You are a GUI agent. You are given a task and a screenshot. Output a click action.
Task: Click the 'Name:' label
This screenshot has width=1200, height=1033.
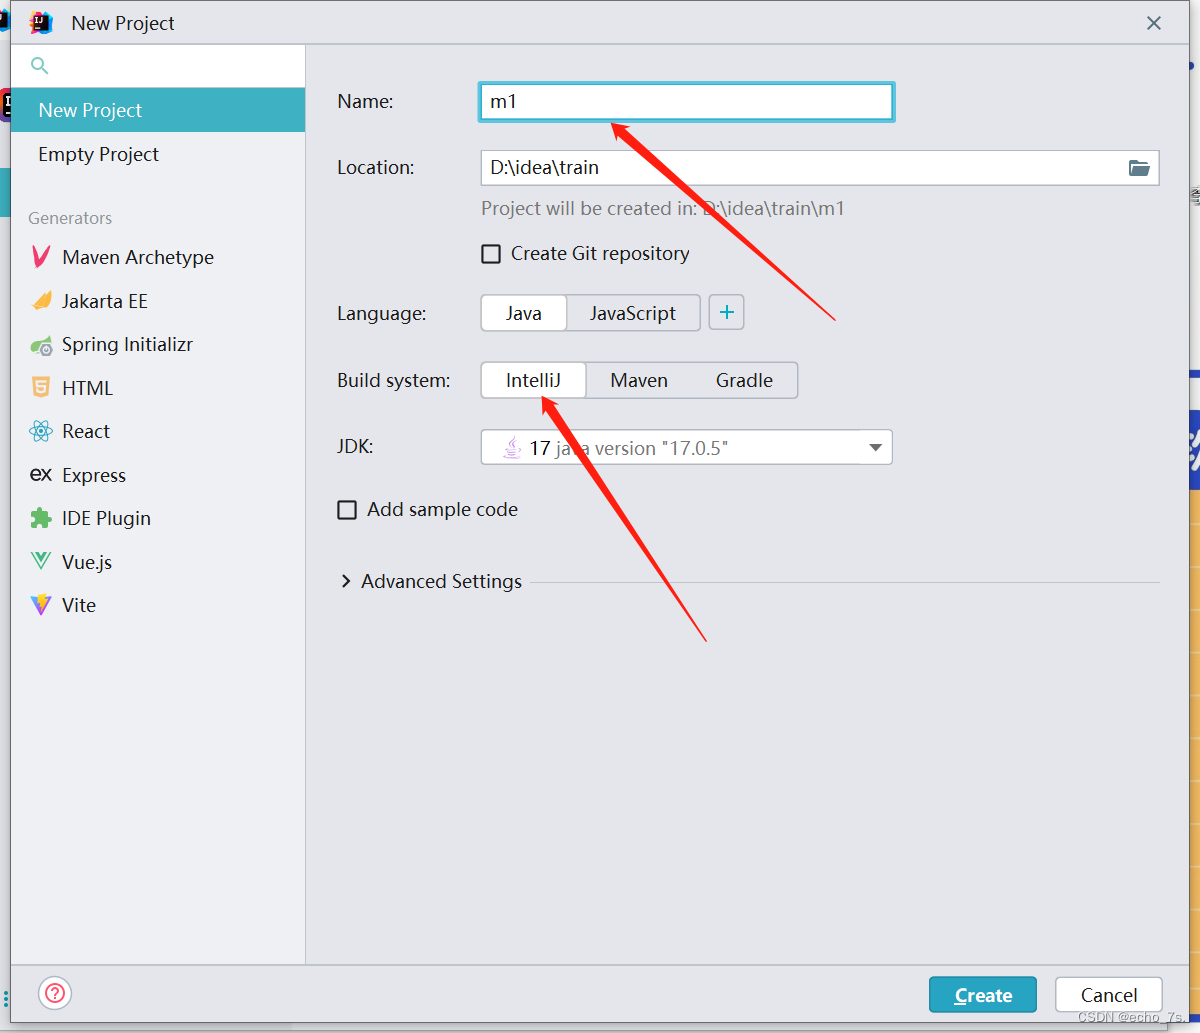point(366,101)
